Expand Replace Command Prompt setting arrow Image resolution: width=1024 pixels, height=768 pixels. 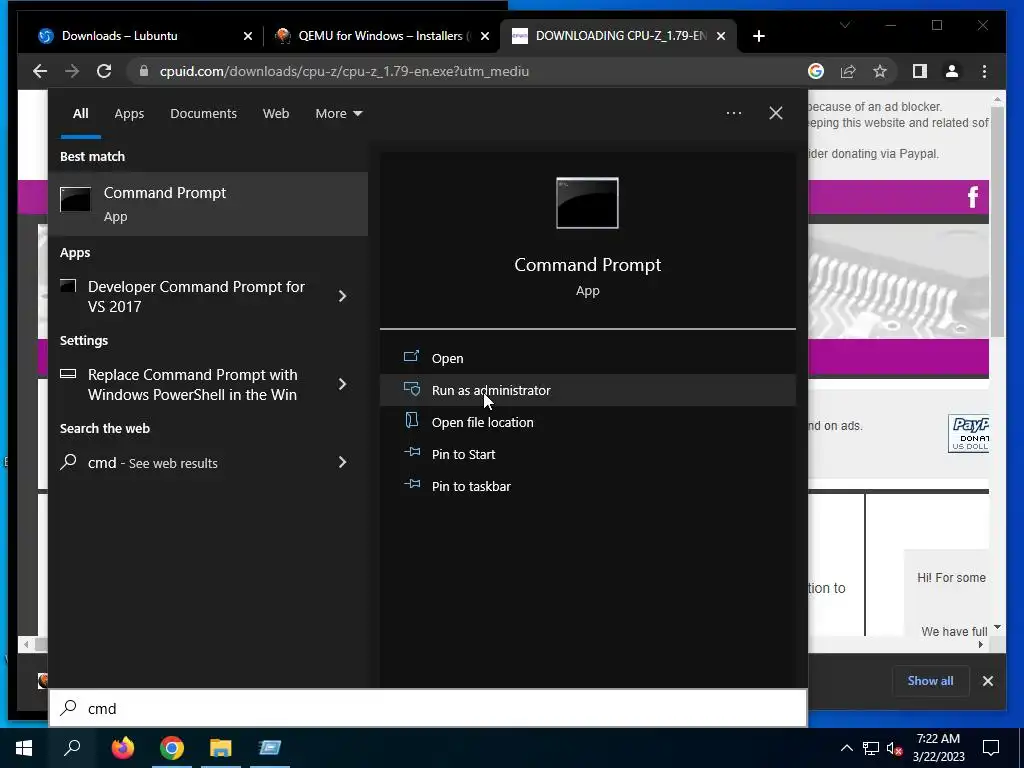[342, 384]
